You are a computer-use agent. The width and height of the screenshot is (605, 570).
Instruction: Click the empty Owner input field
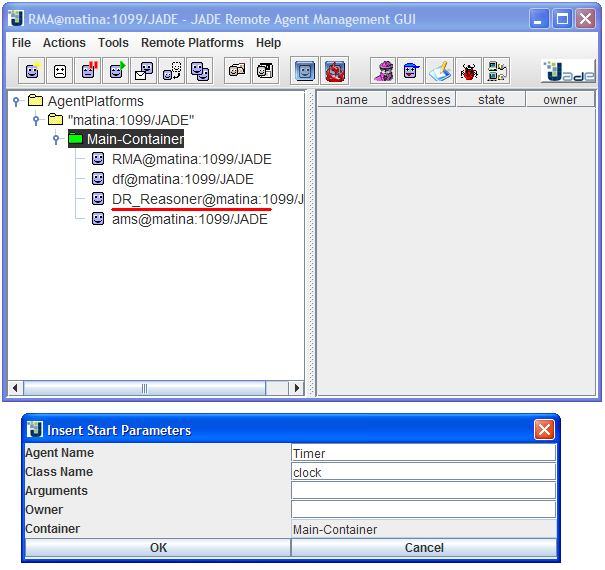click(424, 509)
